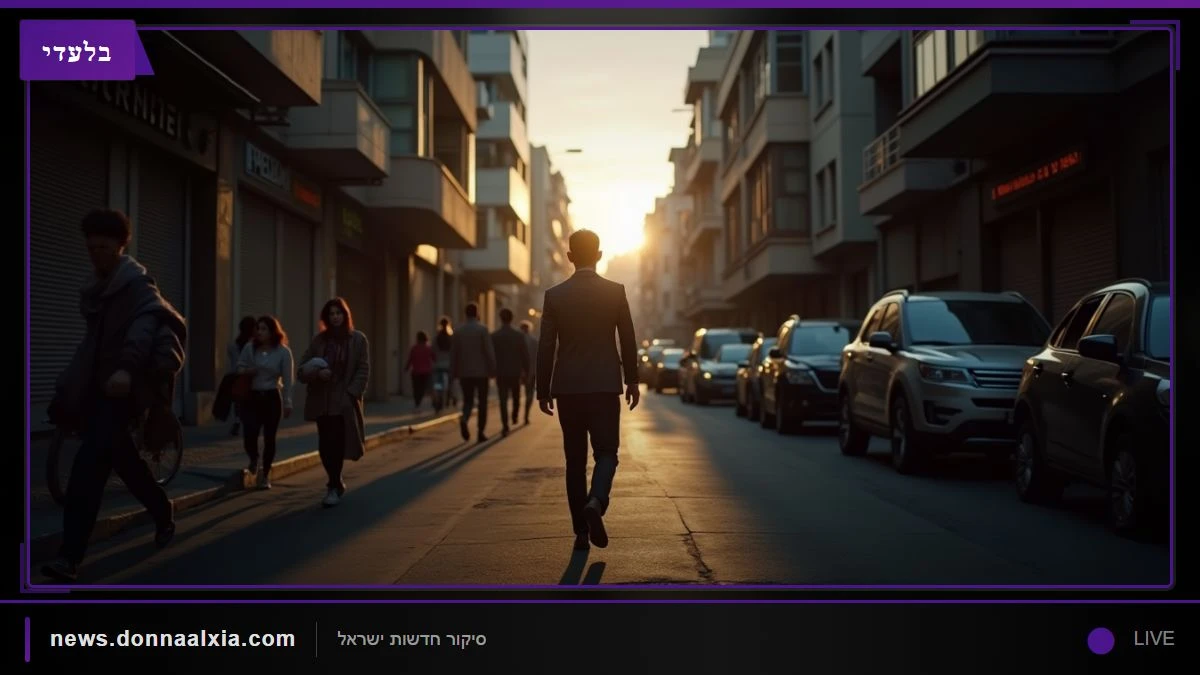Click the LIVE label text
The width and height of the screenshot is (1200, 675).
(1154, 639)
